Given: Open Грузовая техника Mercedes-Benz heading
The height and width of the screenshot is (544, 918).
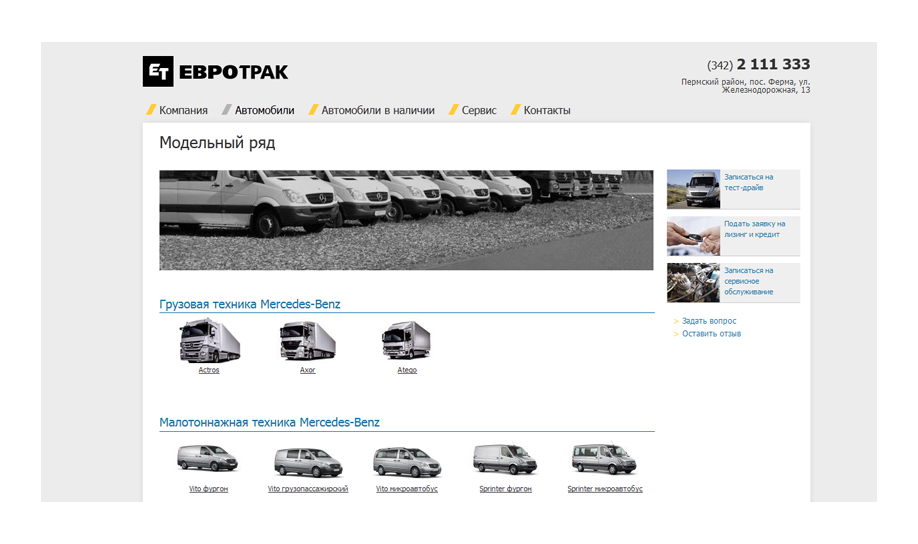Looking at the screenshot, I should [249, 304].
